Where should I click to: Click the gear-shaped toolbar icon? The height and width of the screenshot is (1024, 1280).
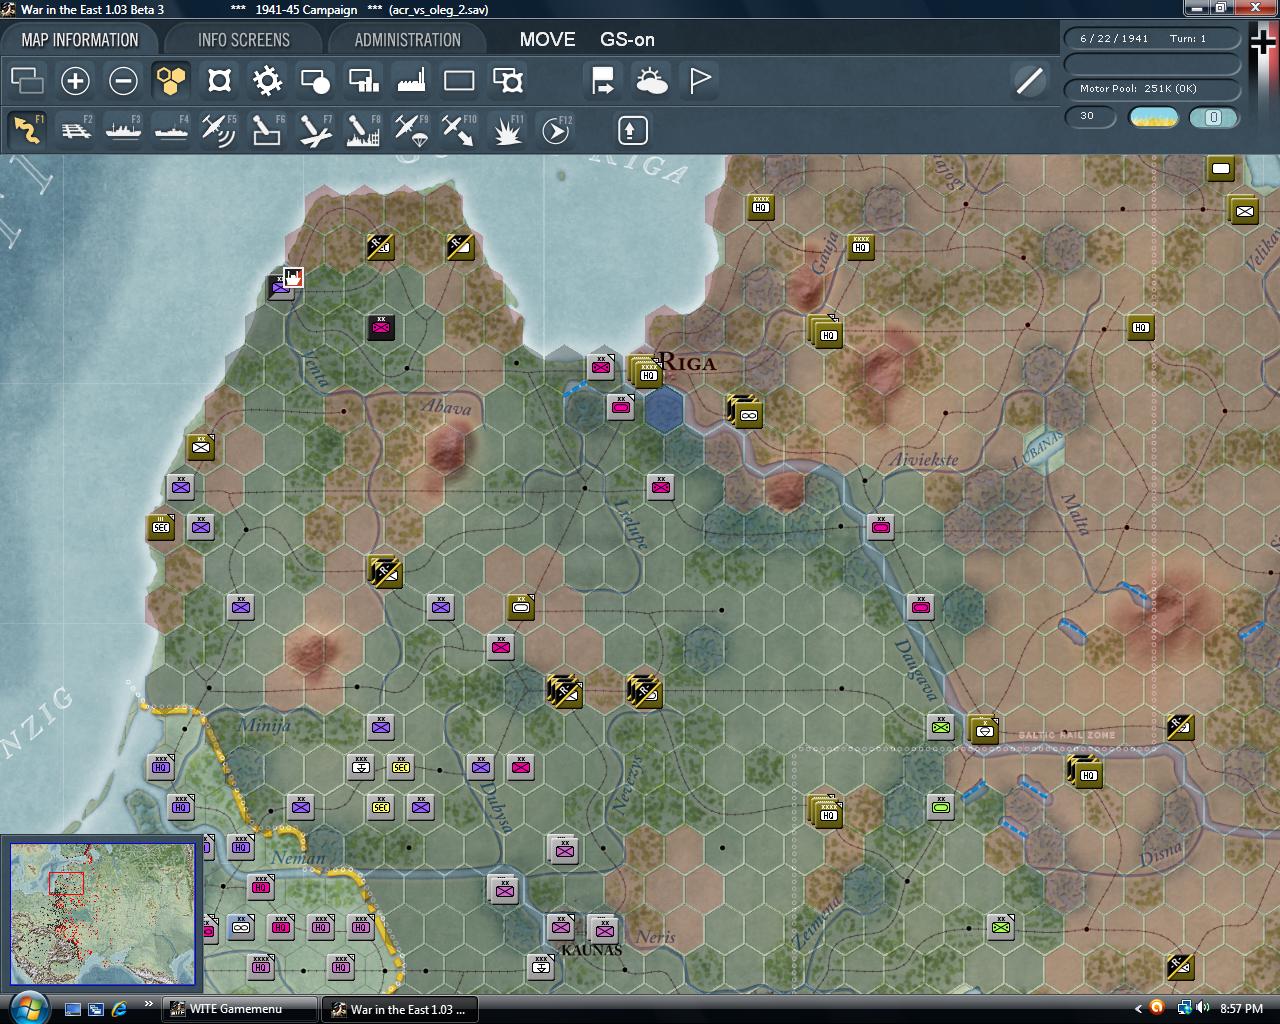coord(267,81)
